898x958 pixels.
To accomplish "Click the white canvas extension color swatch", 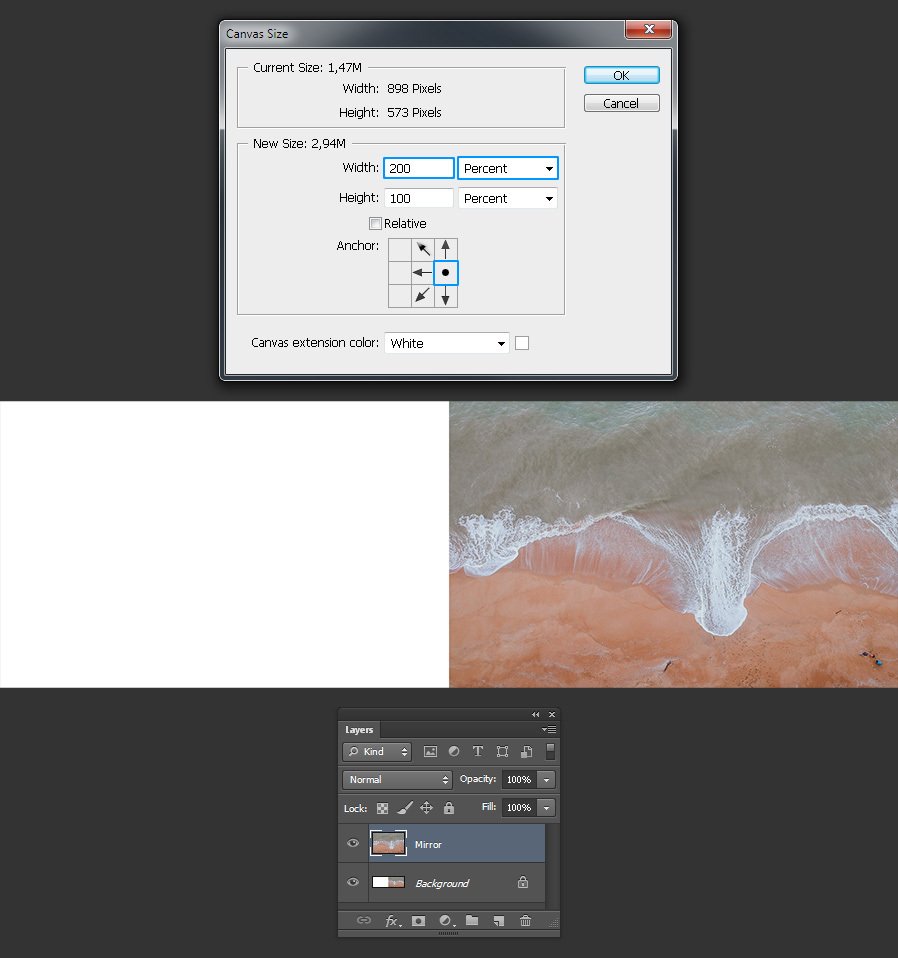I will pyautogui.click(x=522, y=343).
